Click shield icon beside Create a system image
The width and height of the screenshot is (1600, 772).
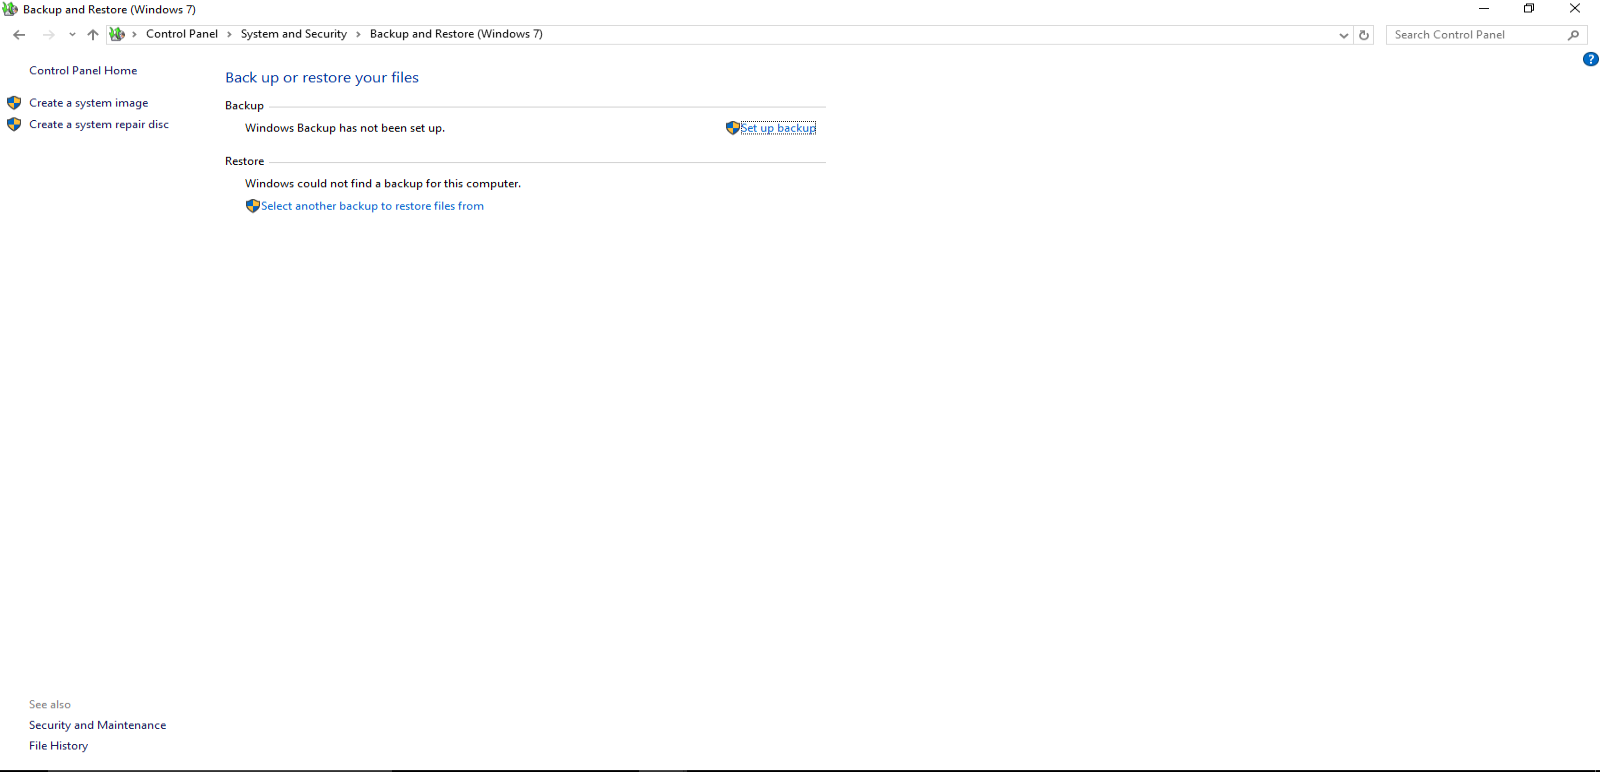tap(14, 103)
